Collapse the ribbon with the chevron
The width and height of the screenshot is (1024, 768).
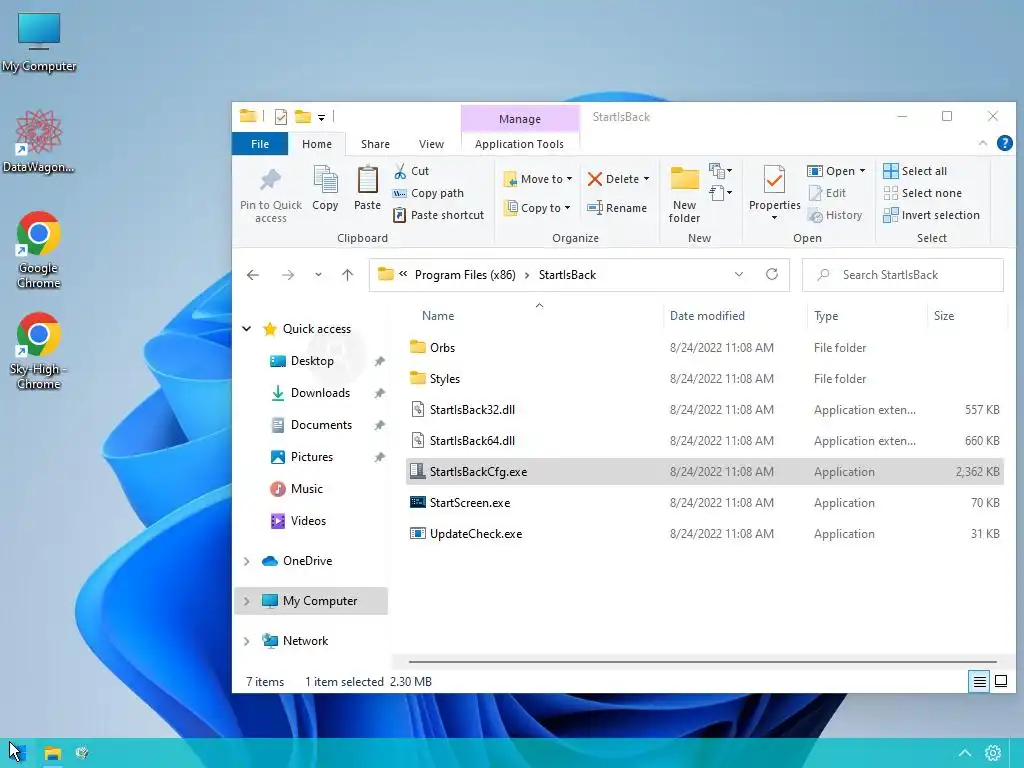pos(982,143)
